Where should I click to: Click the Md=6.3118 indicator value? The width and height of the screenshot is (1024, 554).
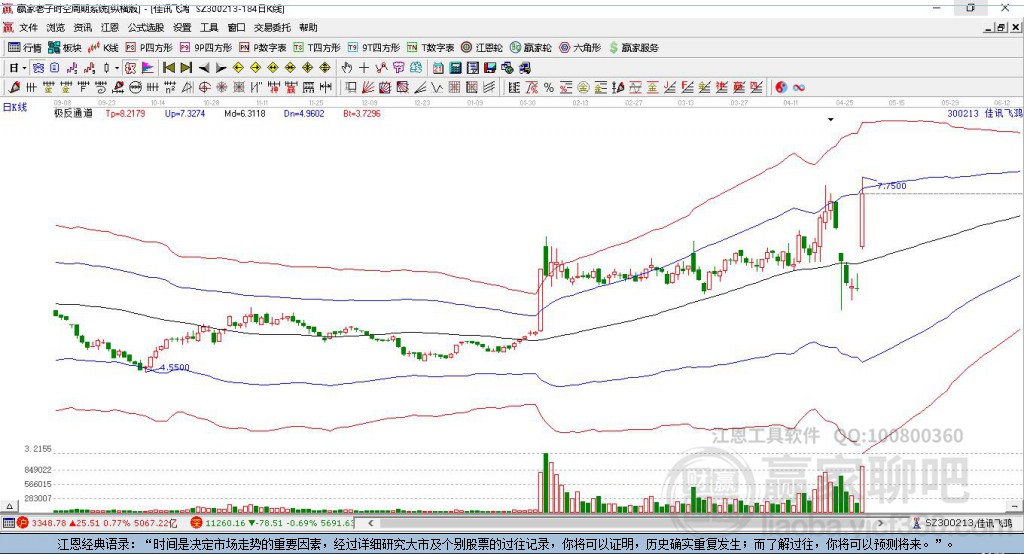[x=245, y=114]
